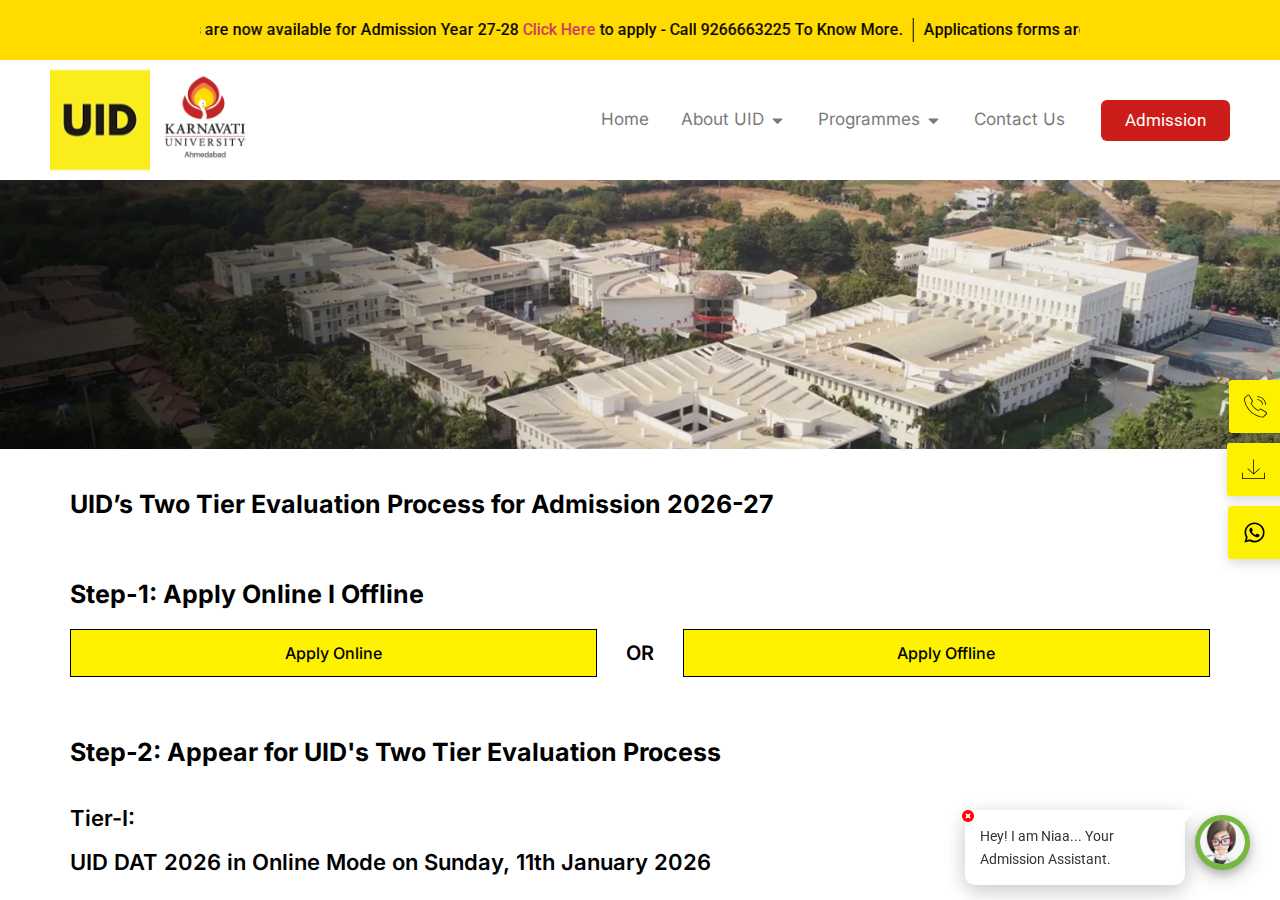1280x900 pixels.
Task: Open the Programmes menu
Action: (869, 119)
